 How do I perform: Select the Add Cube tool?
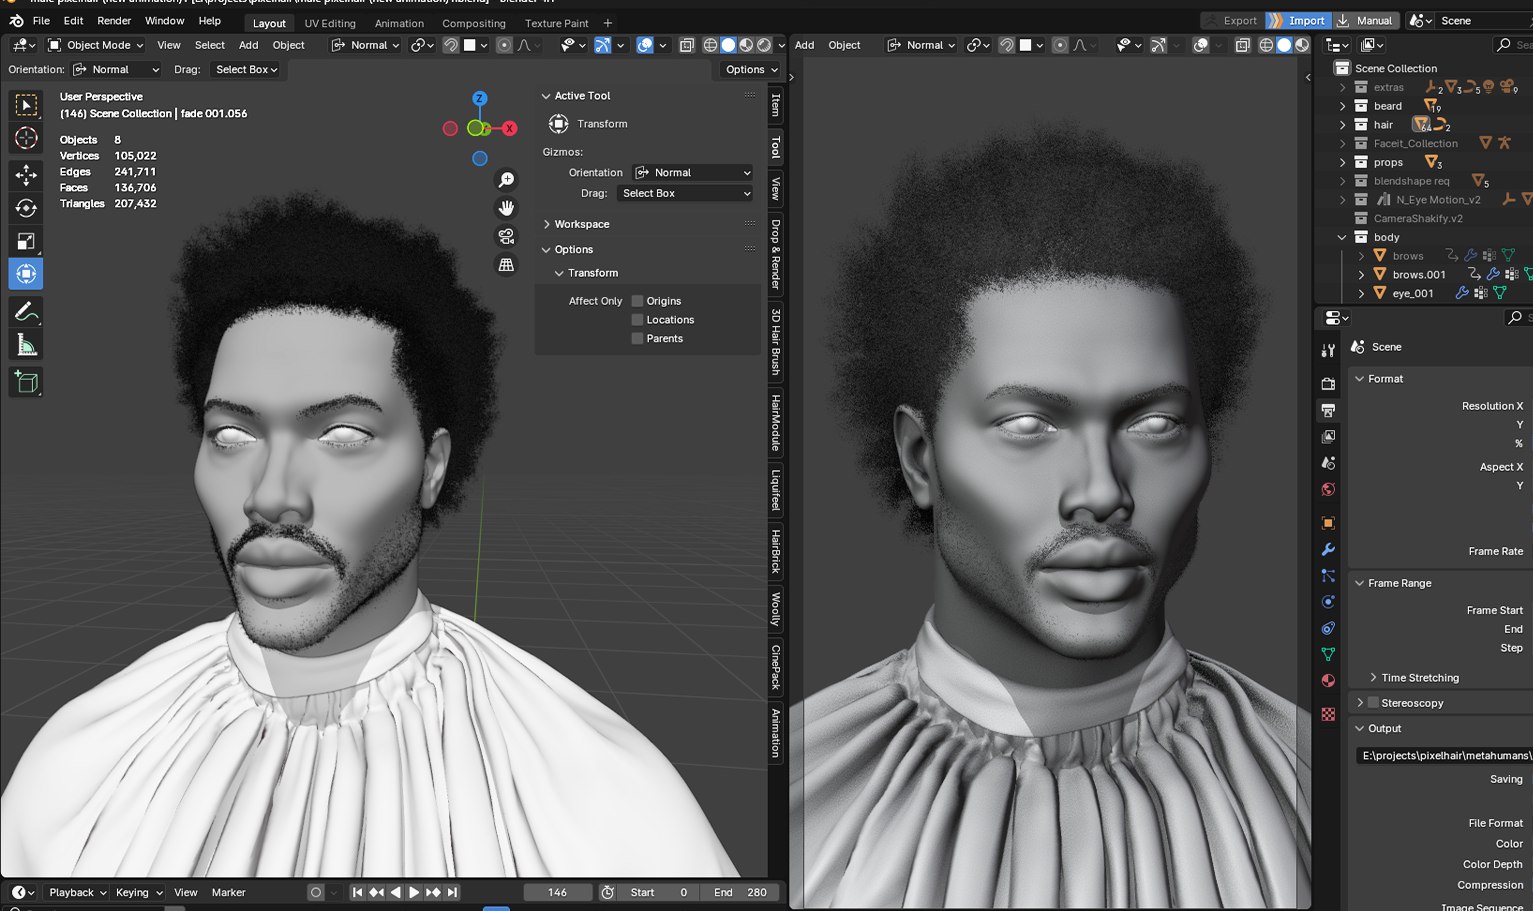pyautogui.click(x=26, y=382)
